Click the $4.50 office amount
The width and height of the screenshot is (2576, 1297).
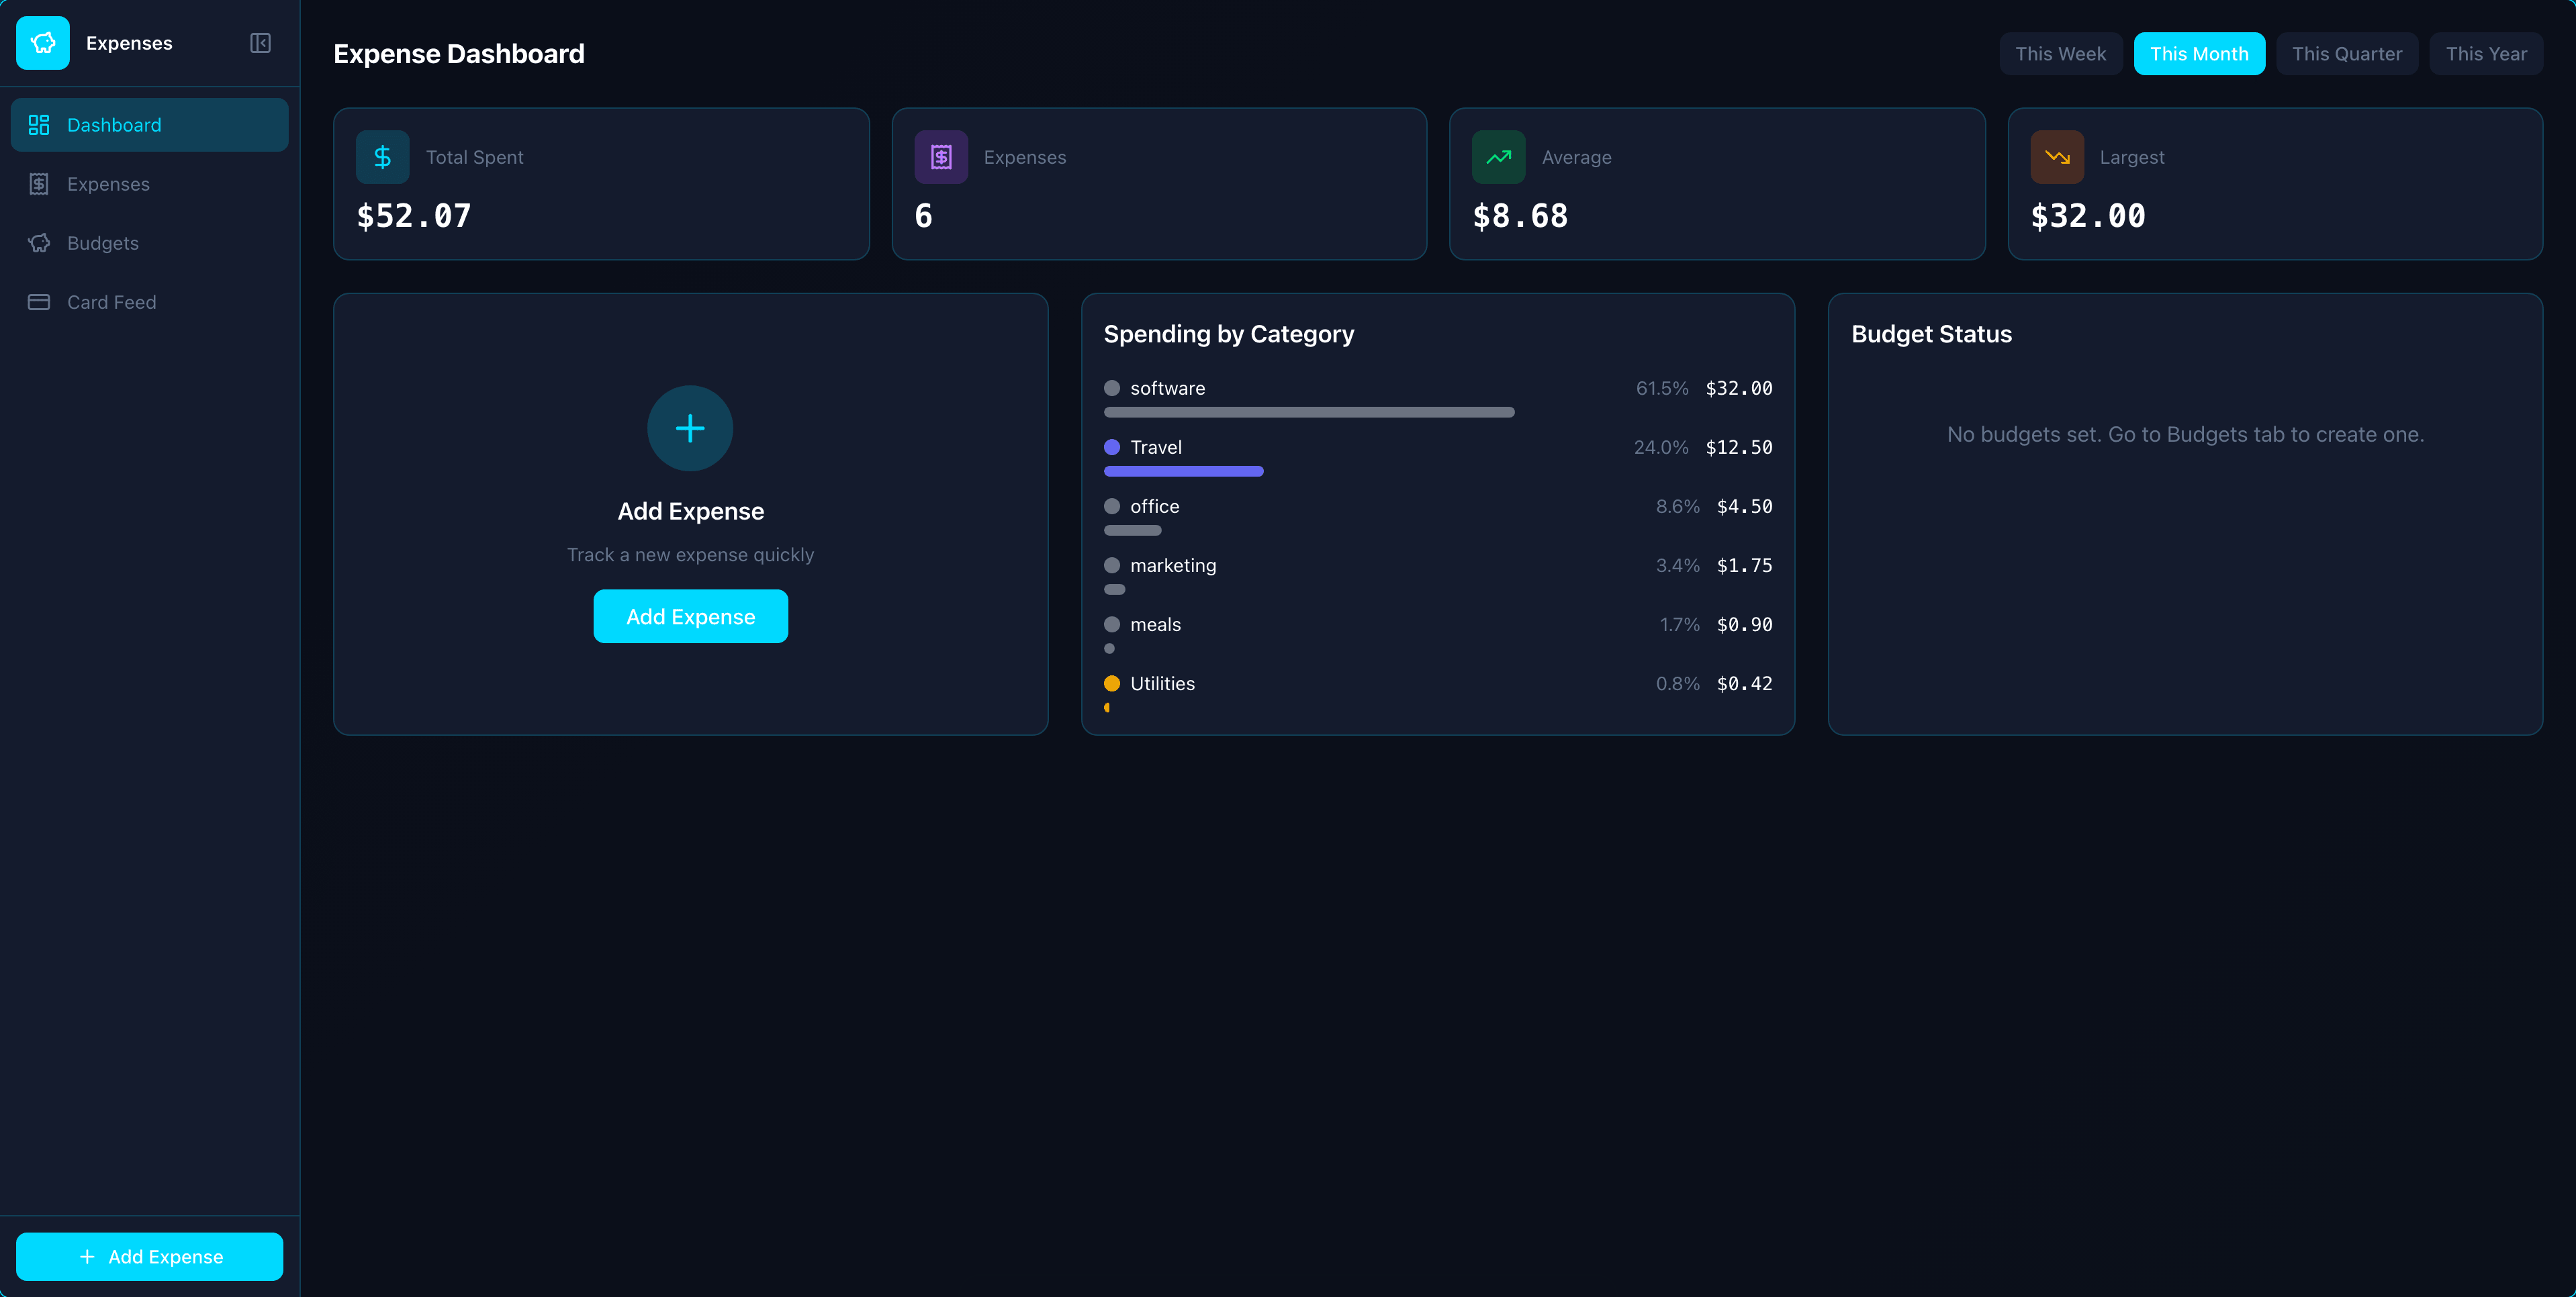[x=1745, y=506]
